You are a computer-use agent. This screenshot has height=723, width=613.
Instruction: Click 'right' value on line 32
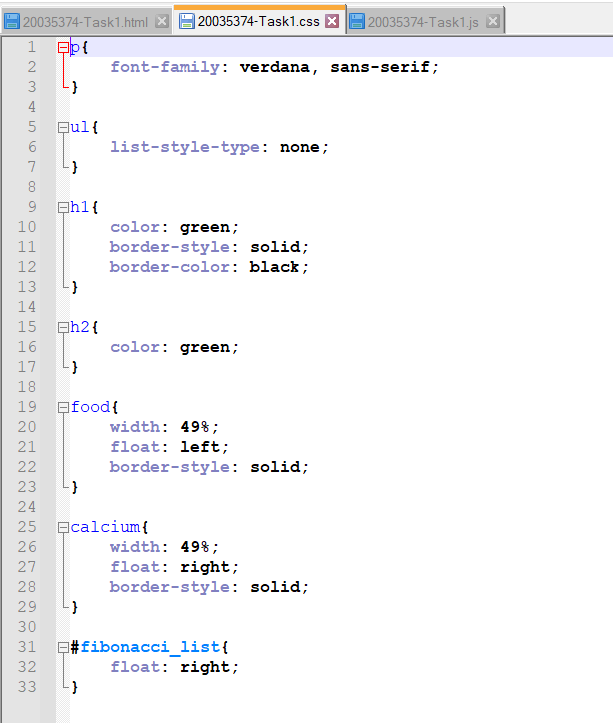205,667
